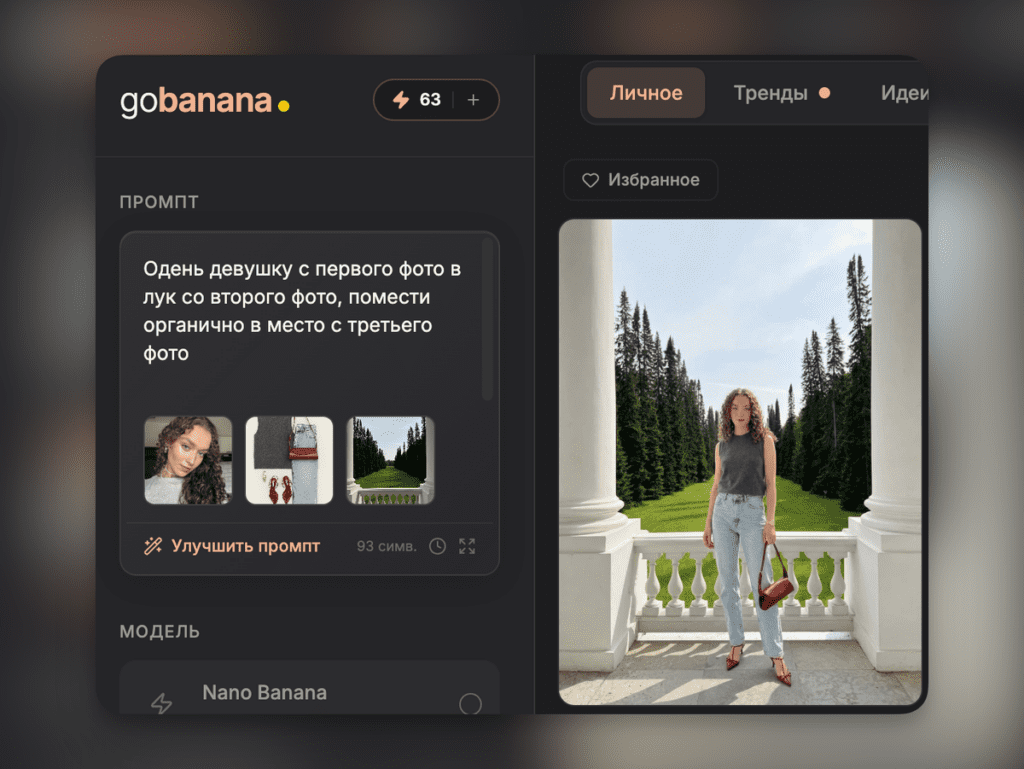Click the yellow dot in the gobanana logo
The image size is (1024, 769).
pyautogui.click(x=283, y=104)
